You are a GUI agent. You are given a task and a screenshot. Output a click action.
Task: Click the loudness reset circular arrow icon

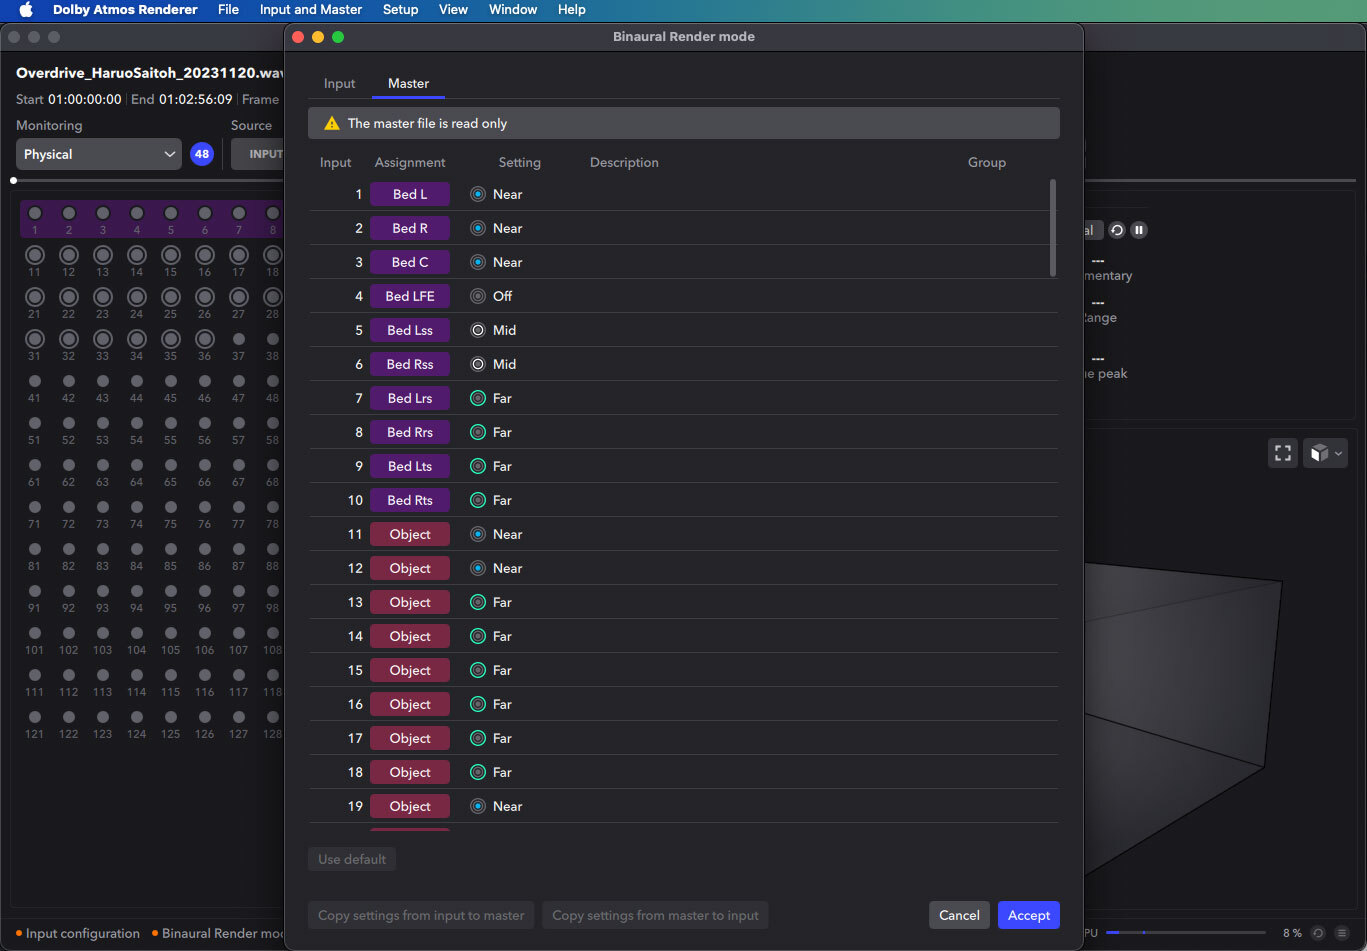tap(1117, 230)
